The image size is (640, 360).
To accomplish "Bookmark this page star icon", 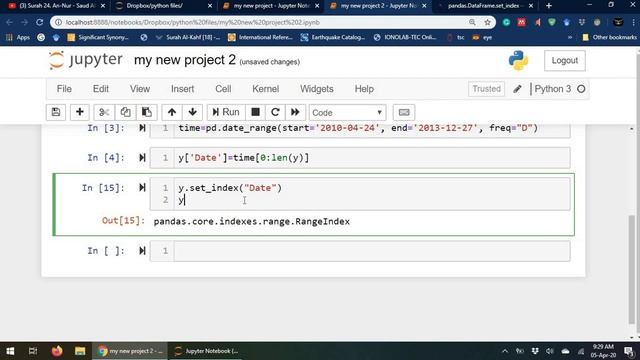I will 487,22.
